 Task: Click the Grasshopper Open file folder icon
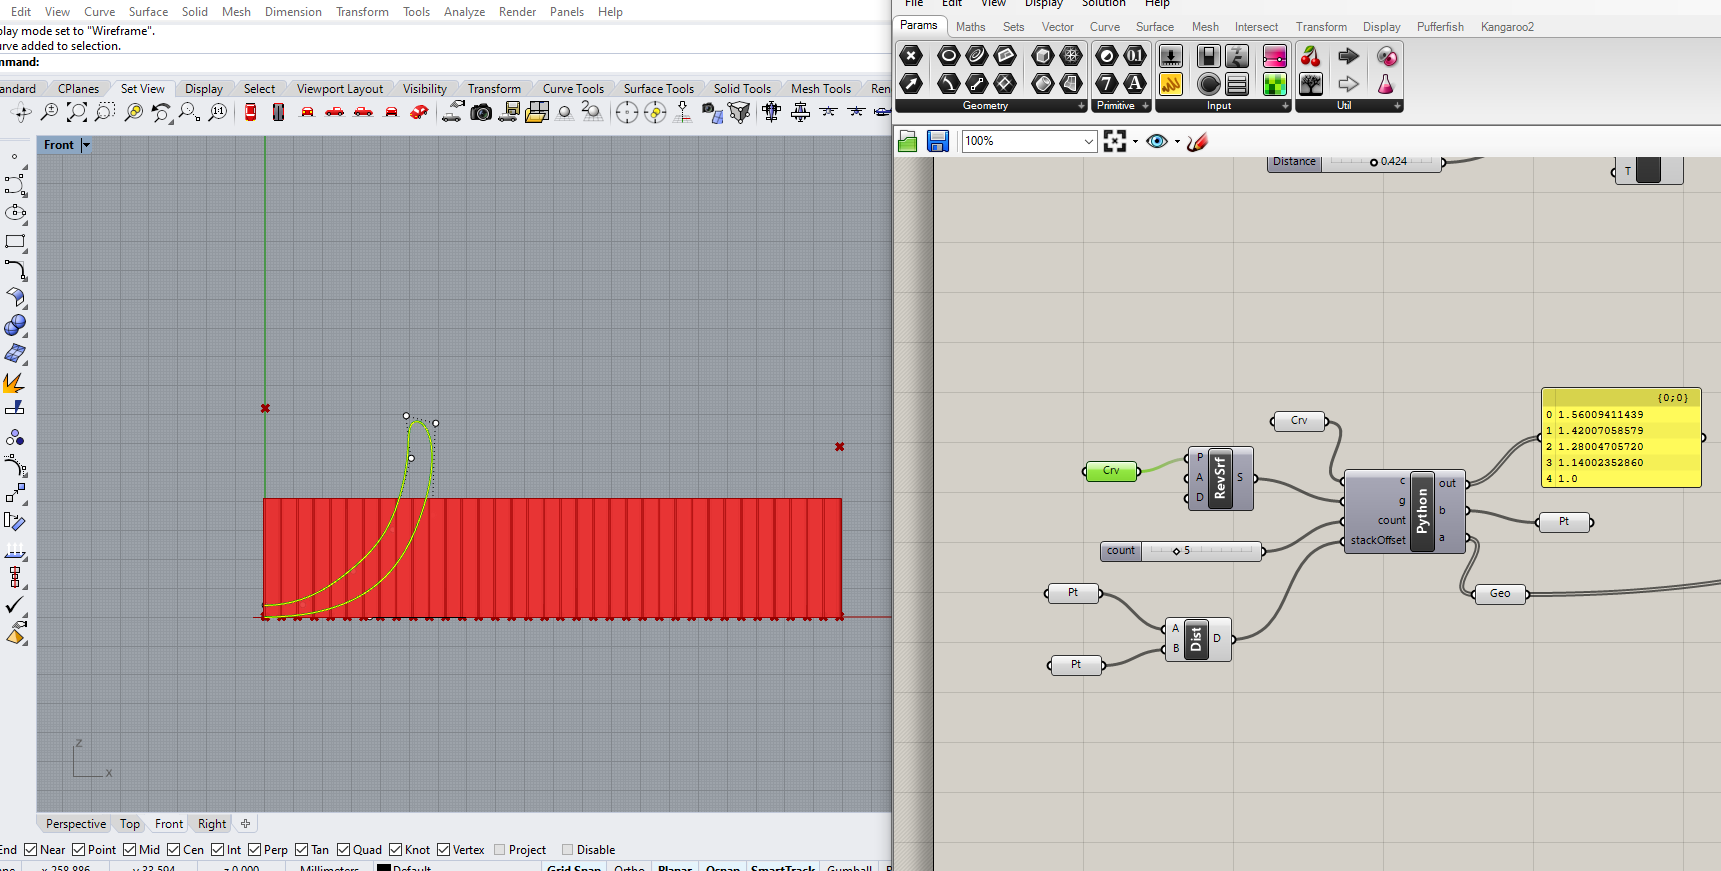908,141
